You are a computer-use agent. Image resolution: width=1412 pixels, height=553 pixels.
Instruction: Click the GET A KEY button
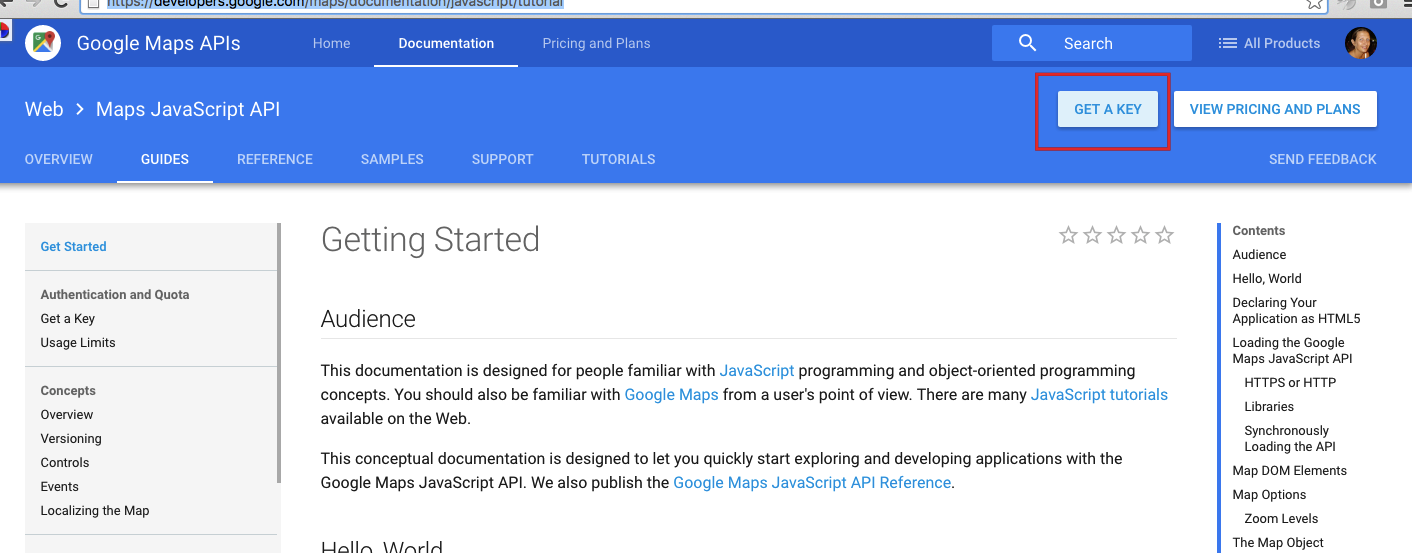pos(1108,109)
